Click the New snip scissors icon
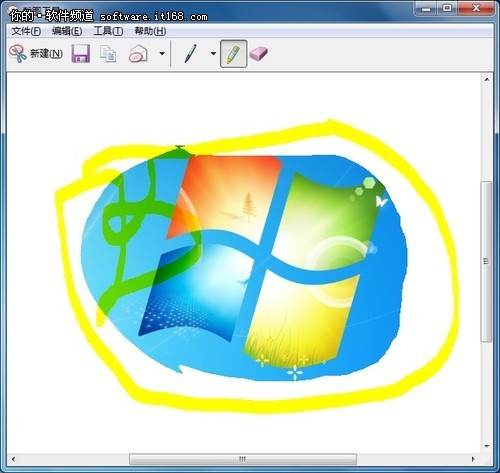The image size is (500, 473). [18, 53]
